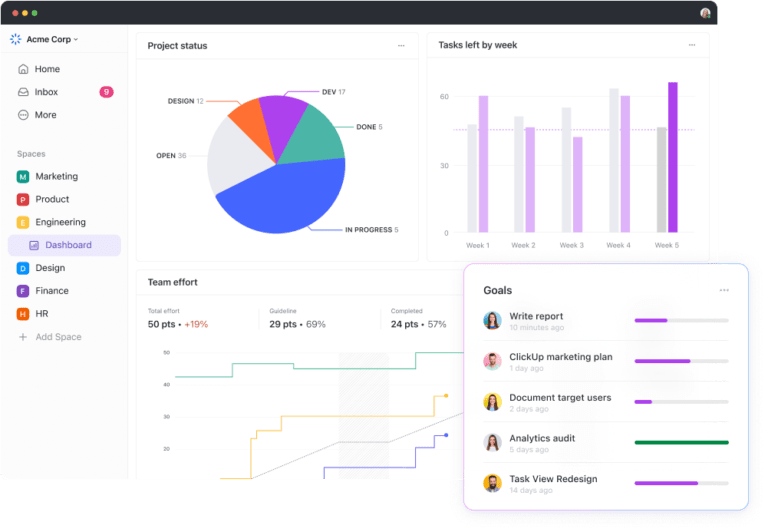Open the purple Finance space icon

pyautogui.click(x=23, y=291)
